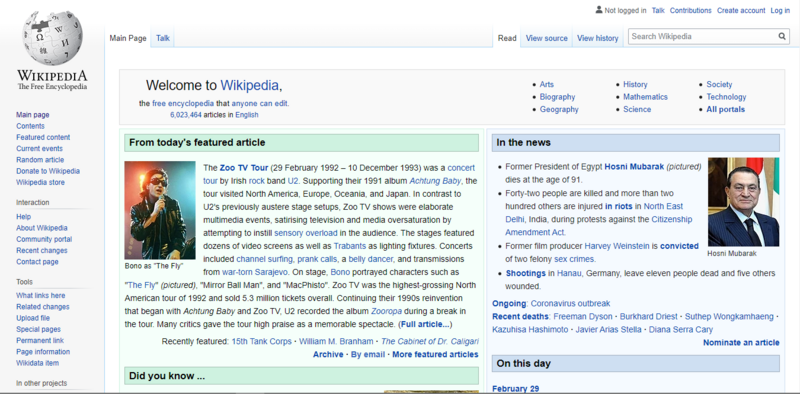Open Community portal link
The image size is (800, 394).
pyautogui.click(x=44, y=239)
